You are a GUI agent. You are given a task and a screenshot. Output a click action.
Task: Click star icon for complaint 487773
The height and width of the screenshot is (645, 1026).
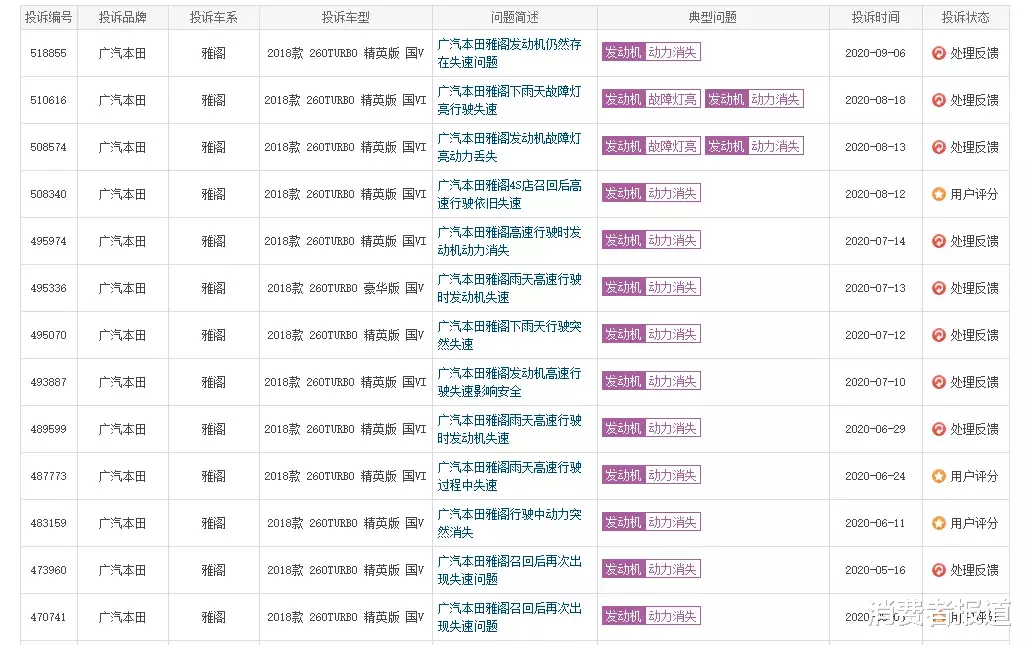click(x=938, y=476)
